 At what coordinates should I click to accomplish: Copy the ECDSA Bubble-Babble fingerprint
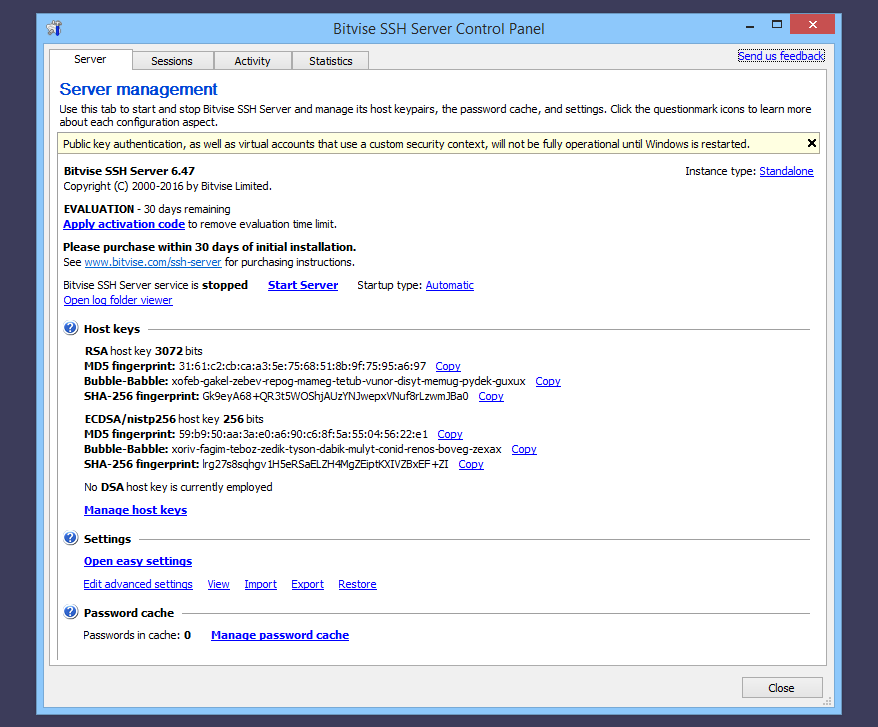click(524, 449)
